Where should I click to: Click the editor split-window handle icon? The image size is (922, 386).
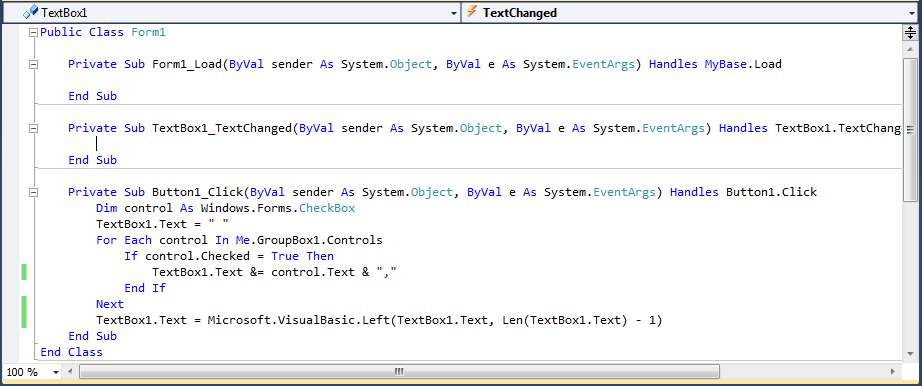tap(910, 33)
